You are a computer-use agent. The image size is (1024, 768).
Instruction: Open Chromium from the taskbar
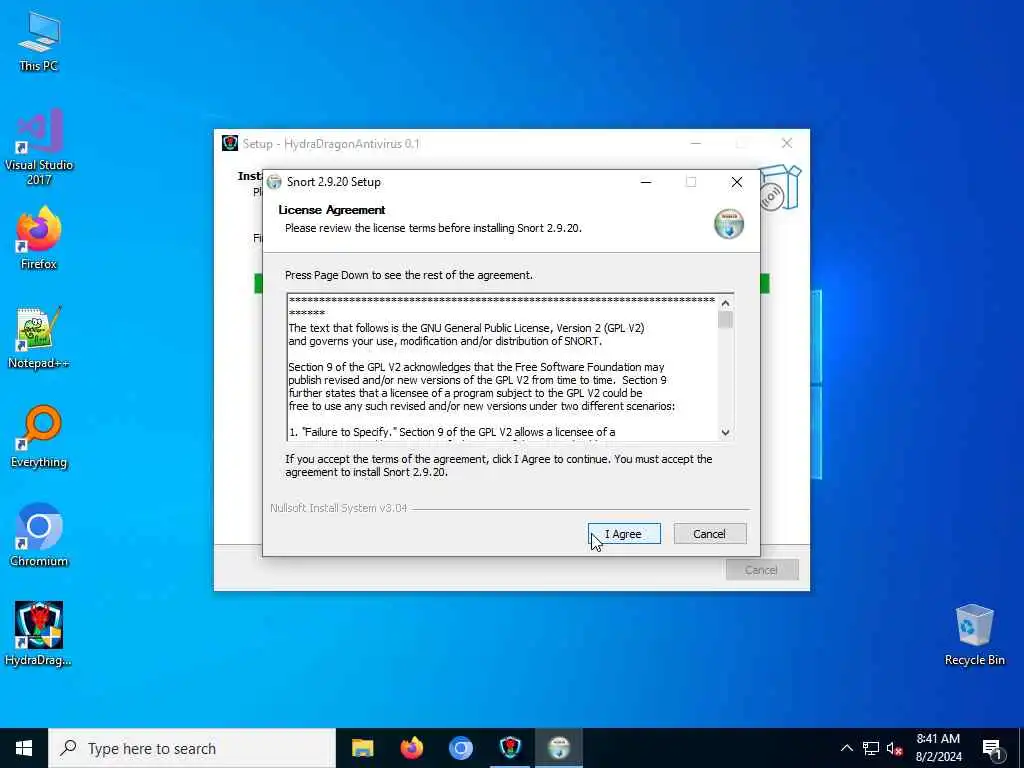(x=460, y=748)
